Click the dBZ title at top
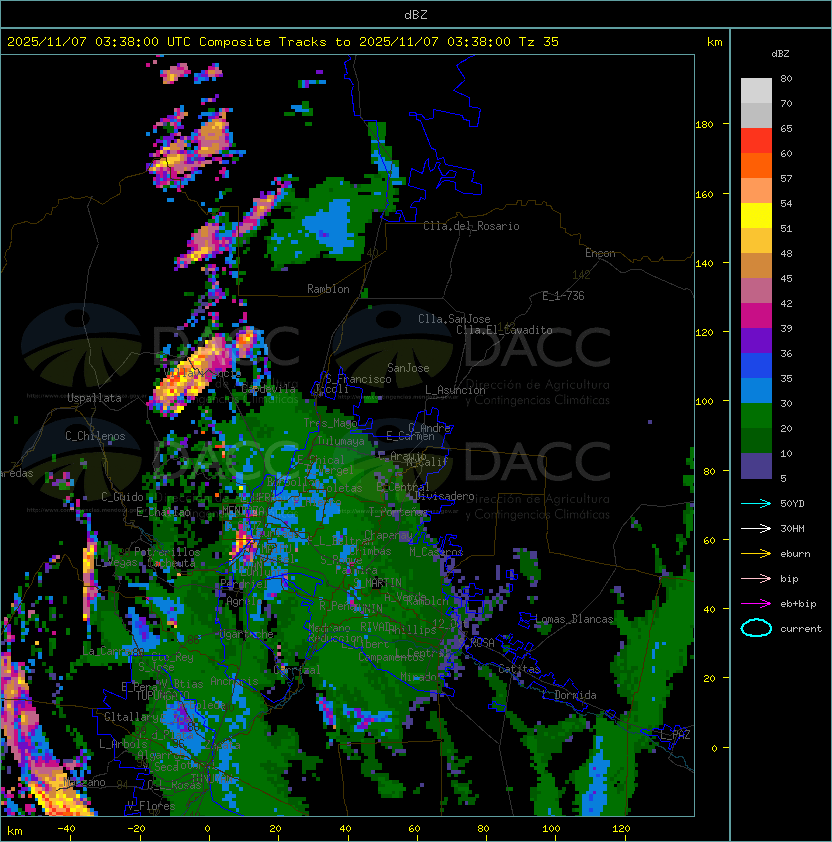Viewport: 832px width, 842px height. [416, 15]
